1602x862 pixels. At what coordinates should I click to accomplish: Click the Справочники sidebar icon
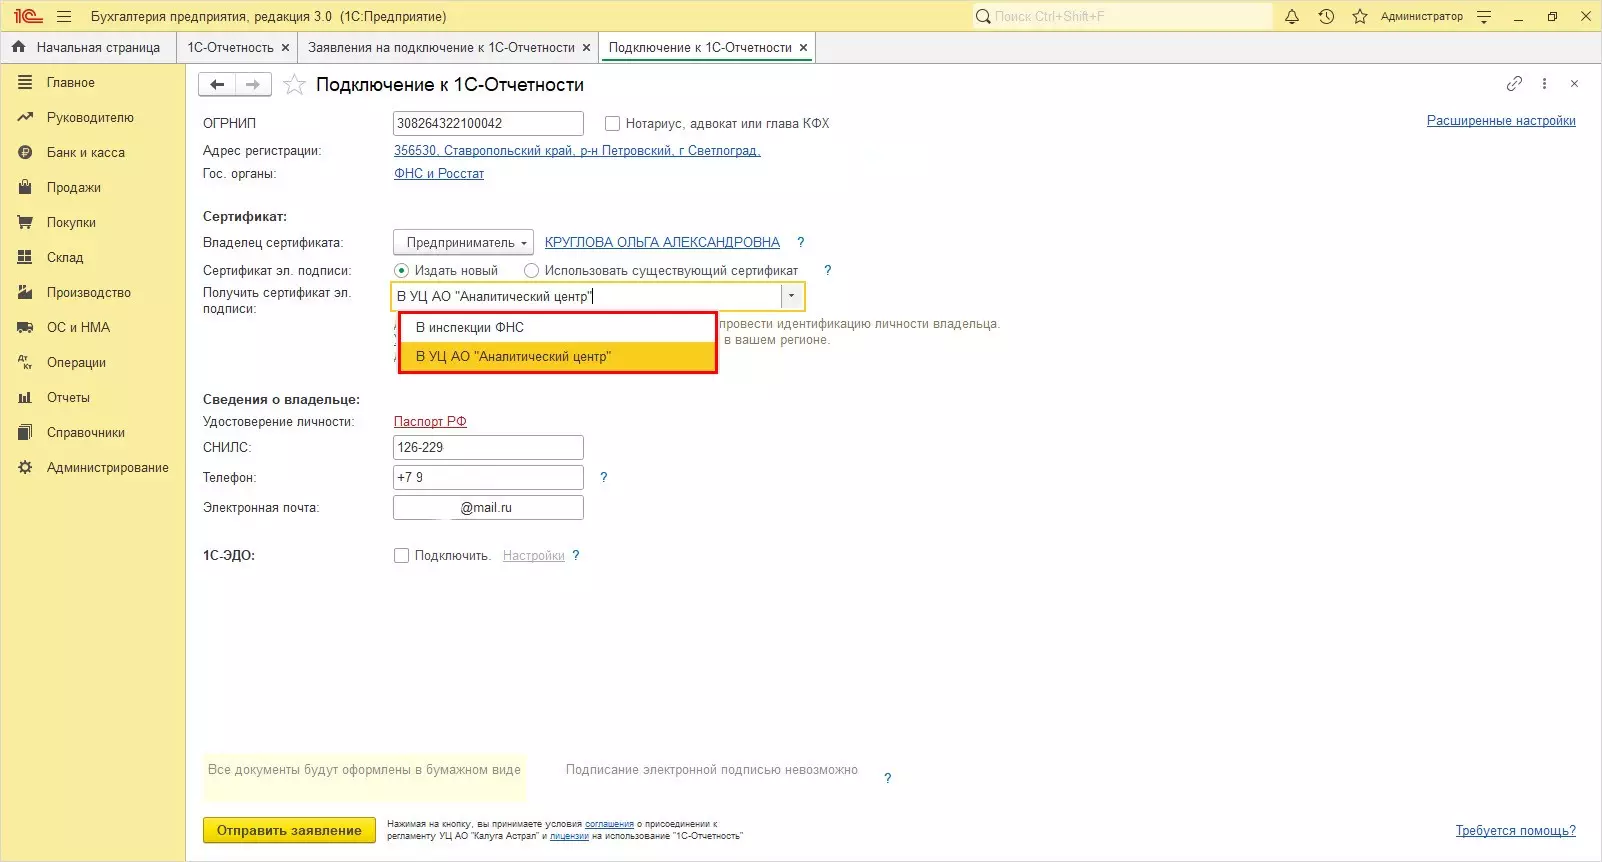click(x=25, y=433)
